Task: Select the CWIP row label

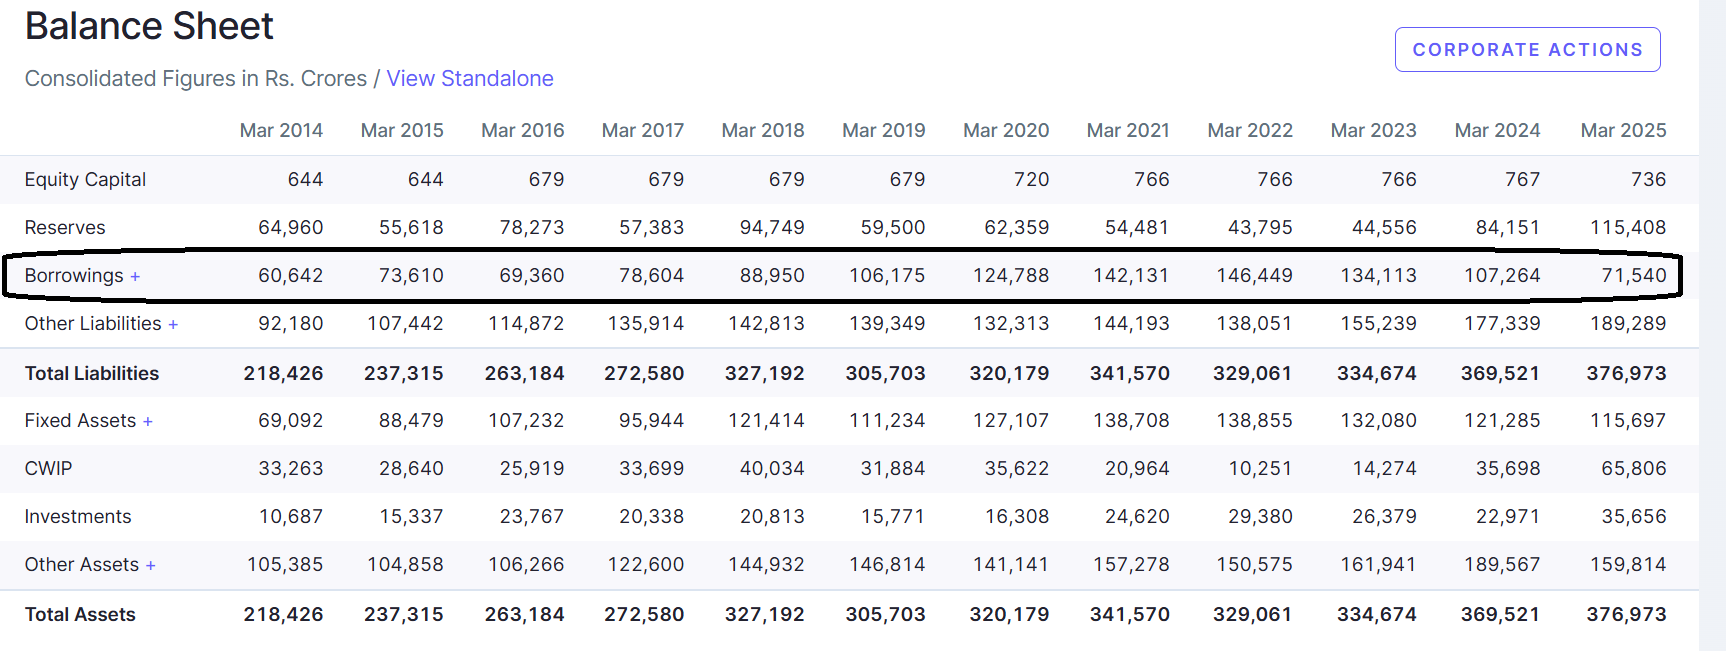Action: (x=48, y=469)
